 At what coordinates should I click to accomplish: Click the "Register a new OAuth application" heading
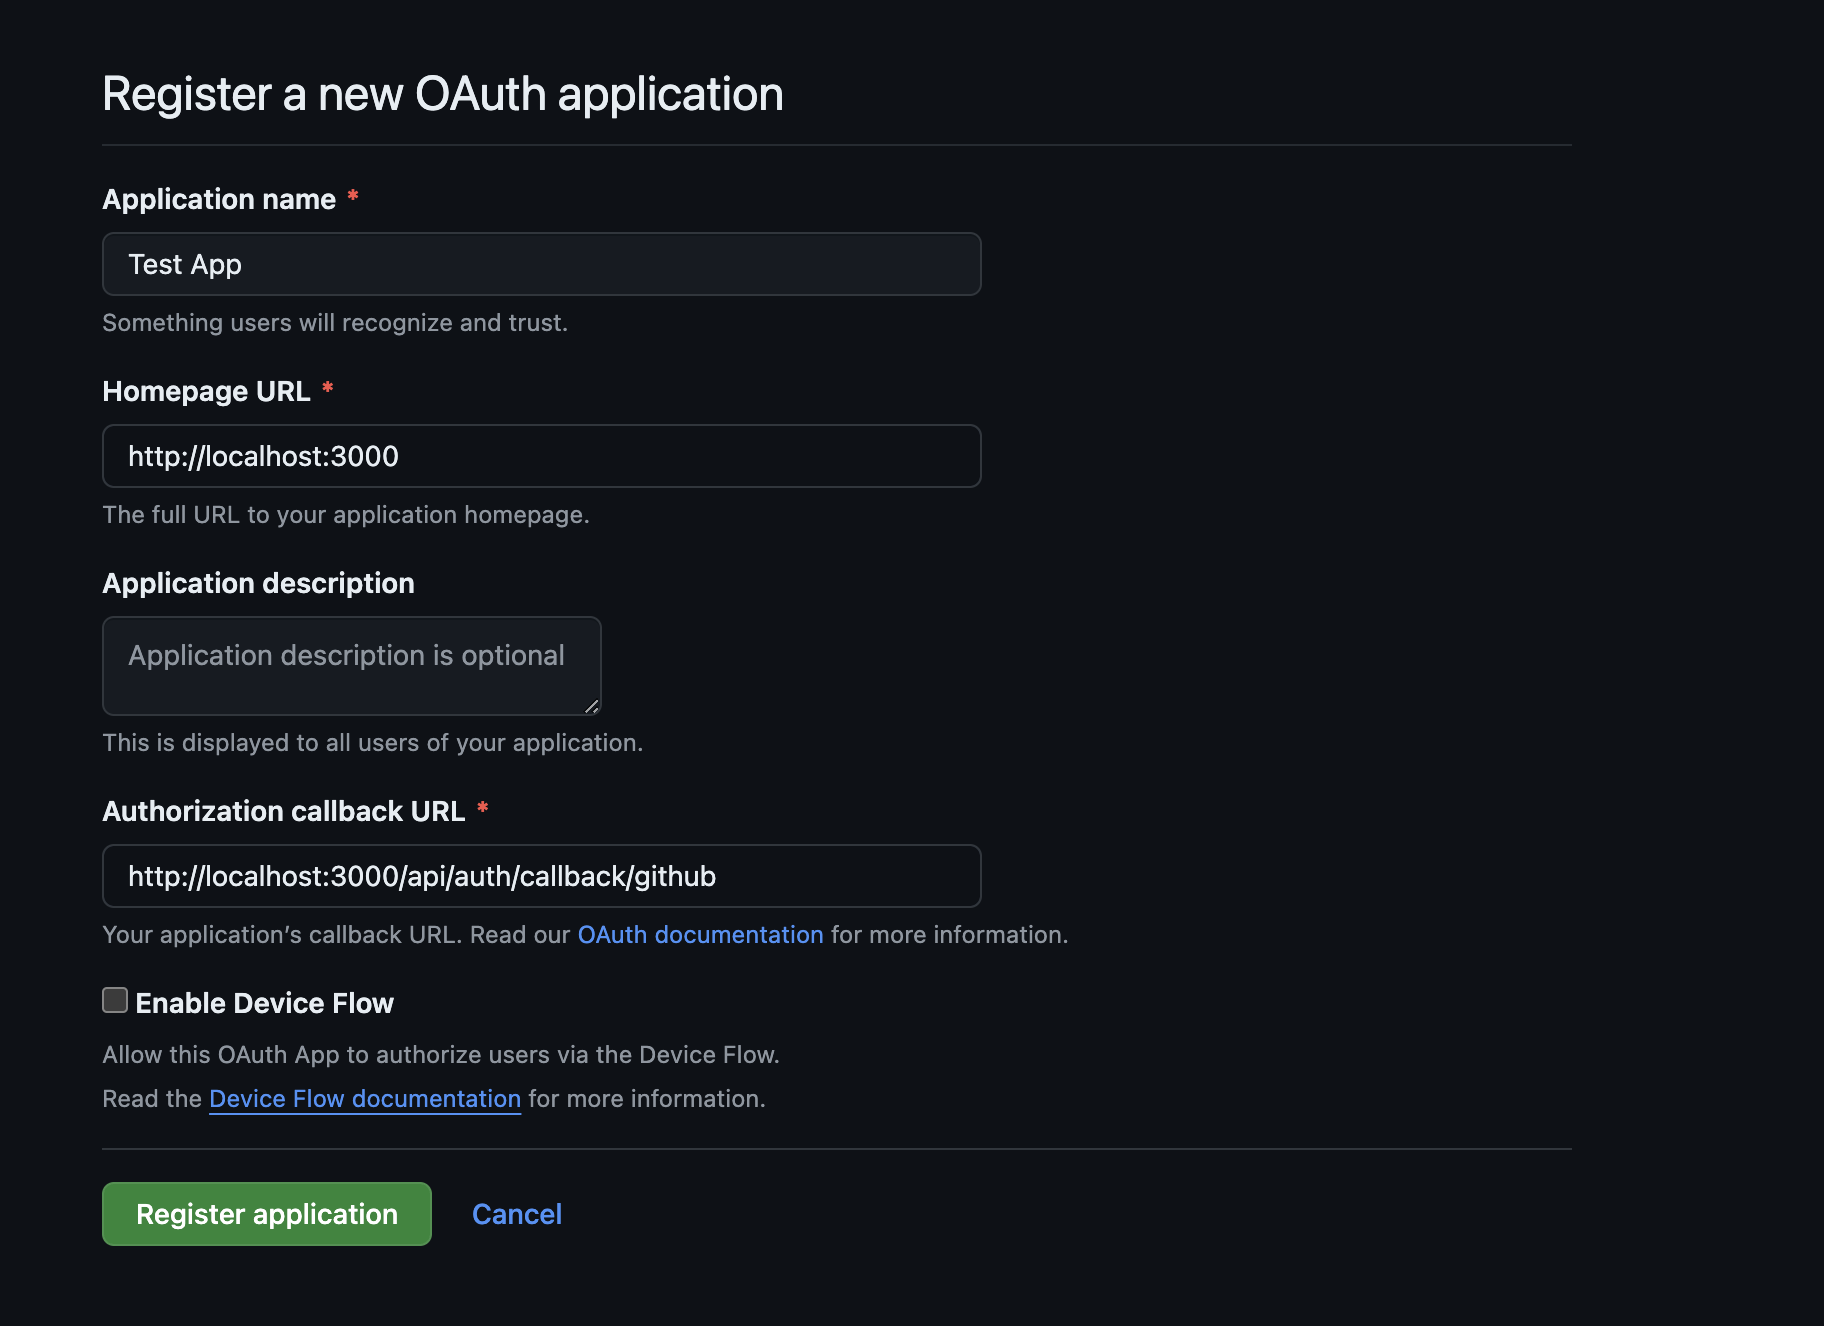click(443, 94)
